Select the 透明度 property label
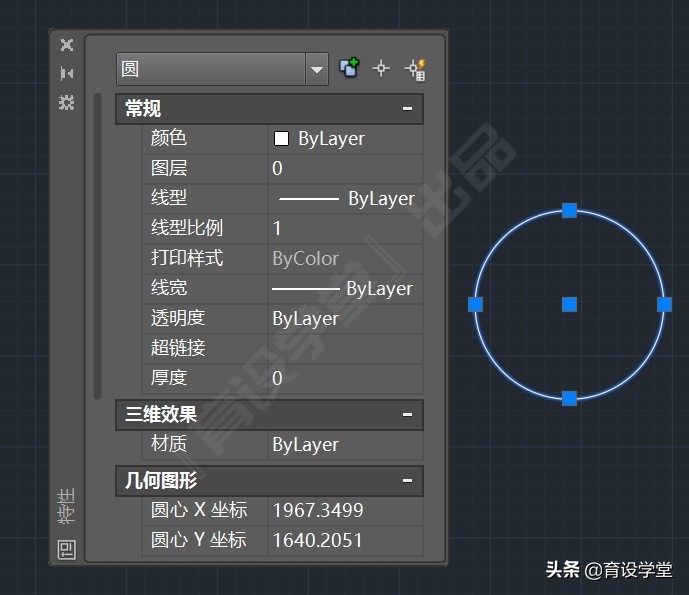This screenshot has height=595, width=689. coord(178,318)
